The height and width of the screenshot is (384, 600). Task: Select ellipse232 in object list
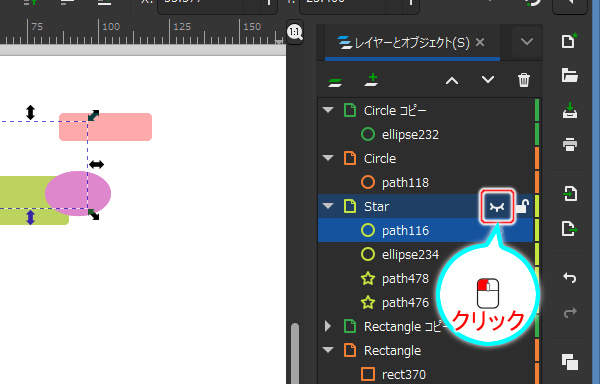pyautogui.click(x=426, y=134)
